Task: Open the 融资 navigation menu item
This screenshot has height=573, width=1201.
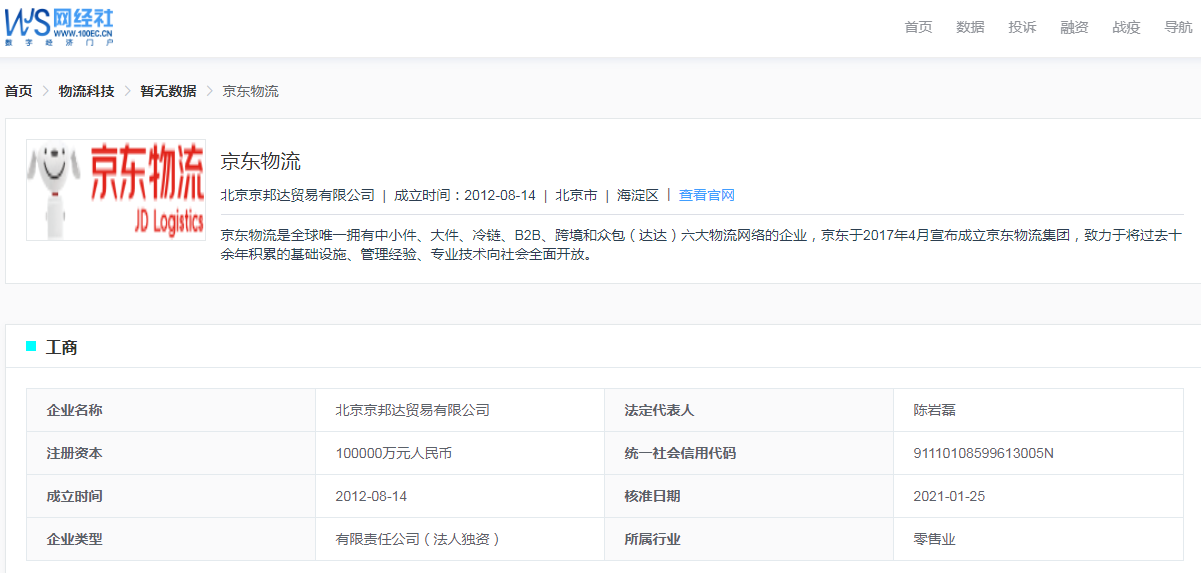Action: click(x=1074, y=27)
